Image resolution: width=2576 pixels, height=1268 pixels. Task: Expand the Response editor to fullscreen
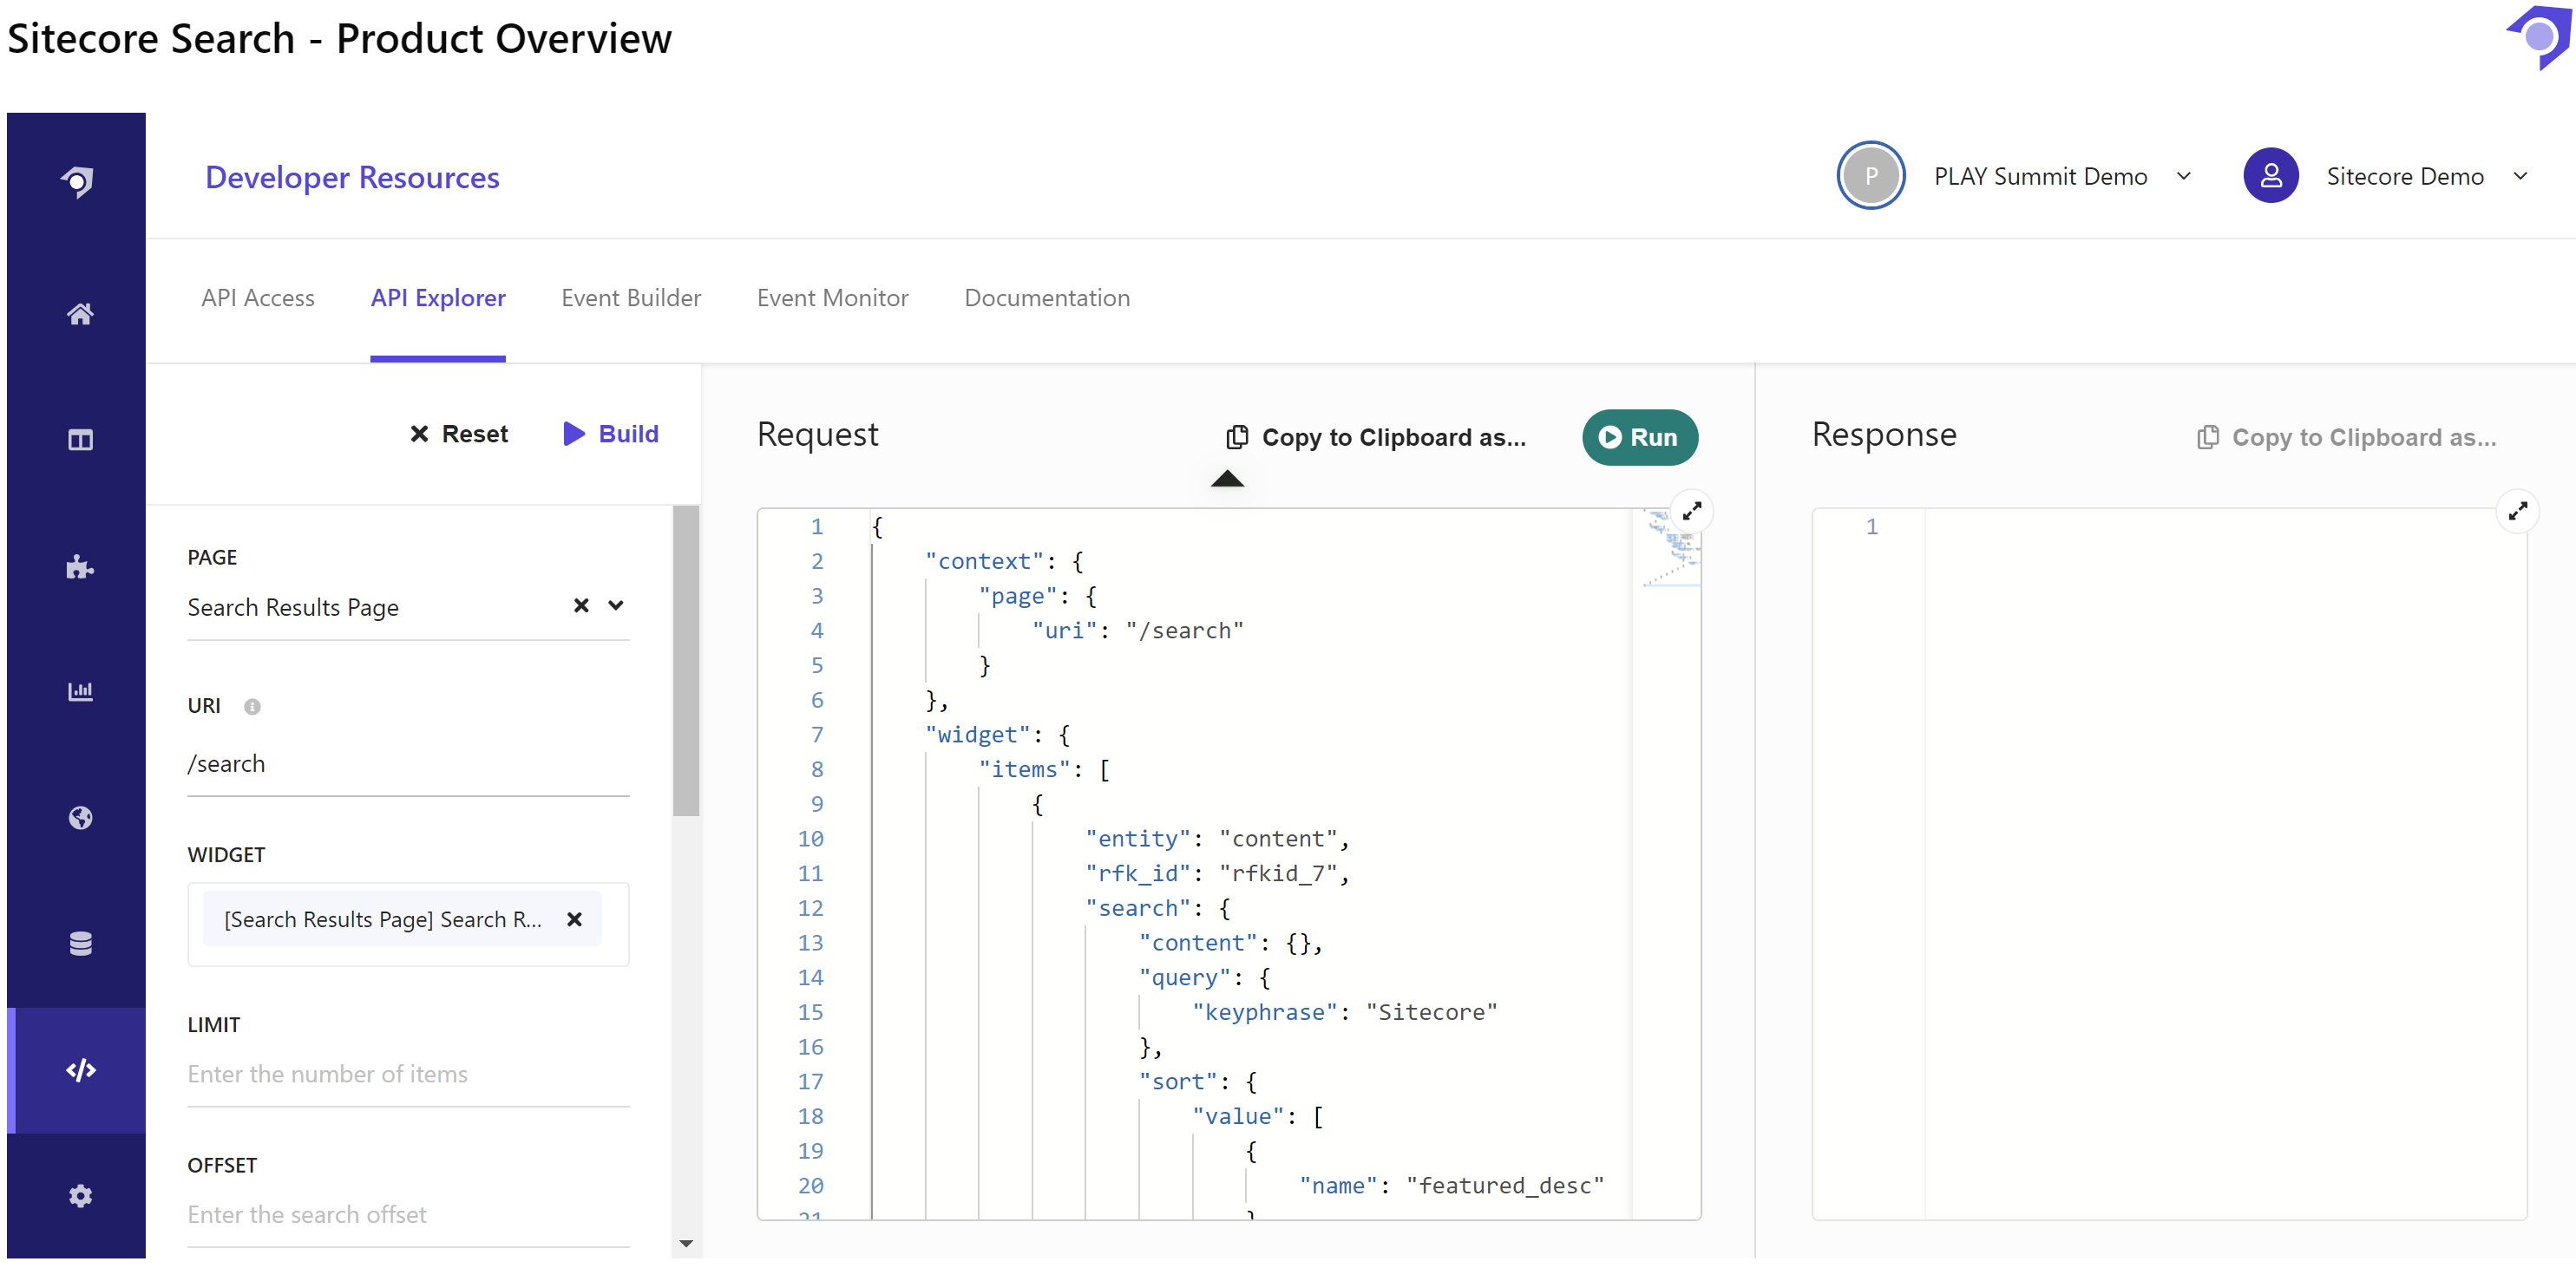[x=2517, y=511]
